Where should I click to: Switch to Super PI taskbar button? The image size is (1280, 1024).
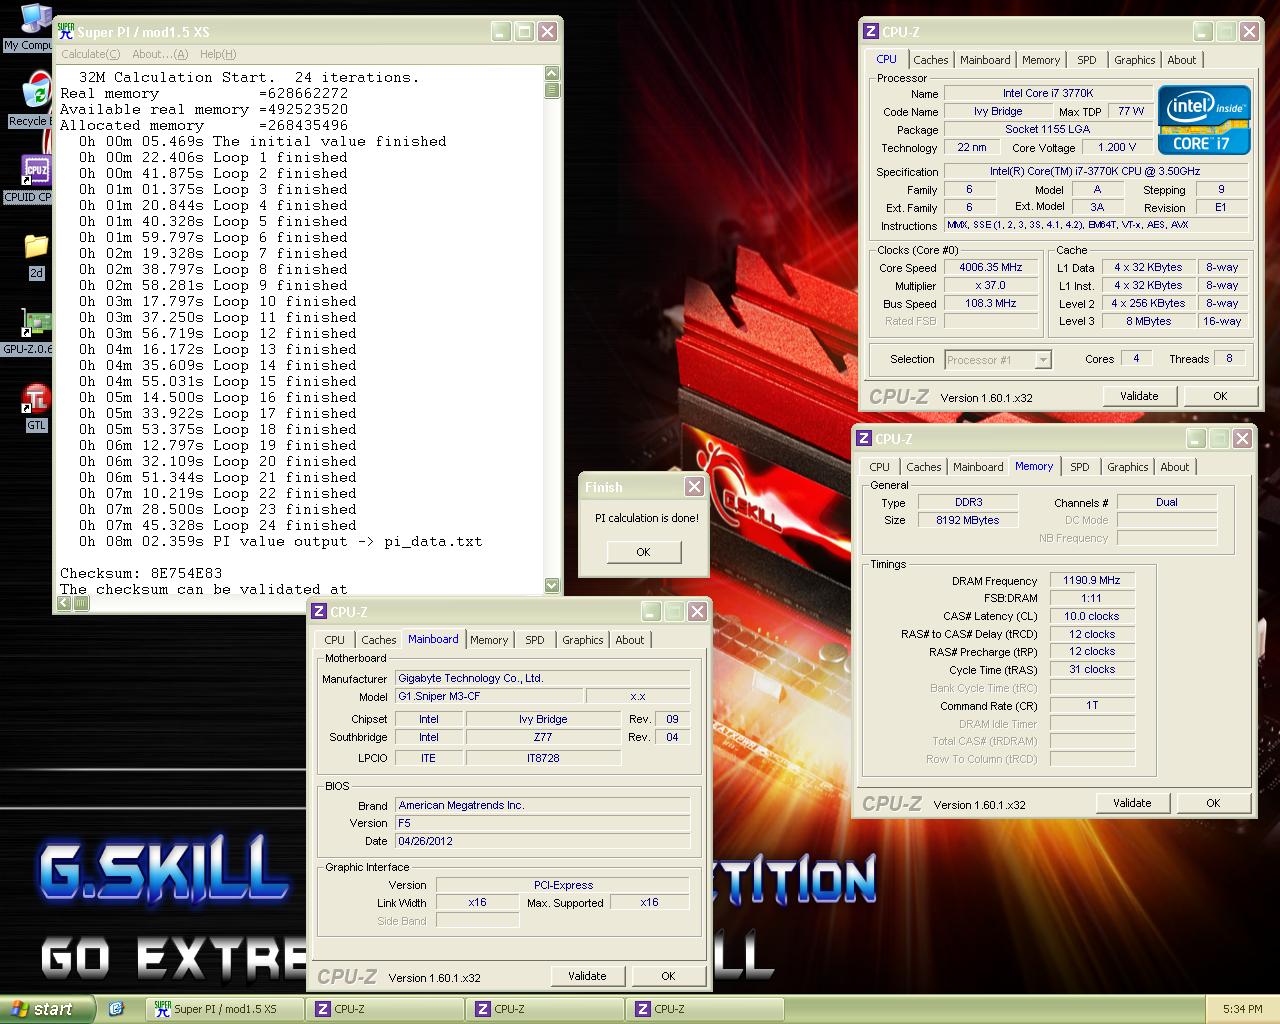coord(224,1009)
